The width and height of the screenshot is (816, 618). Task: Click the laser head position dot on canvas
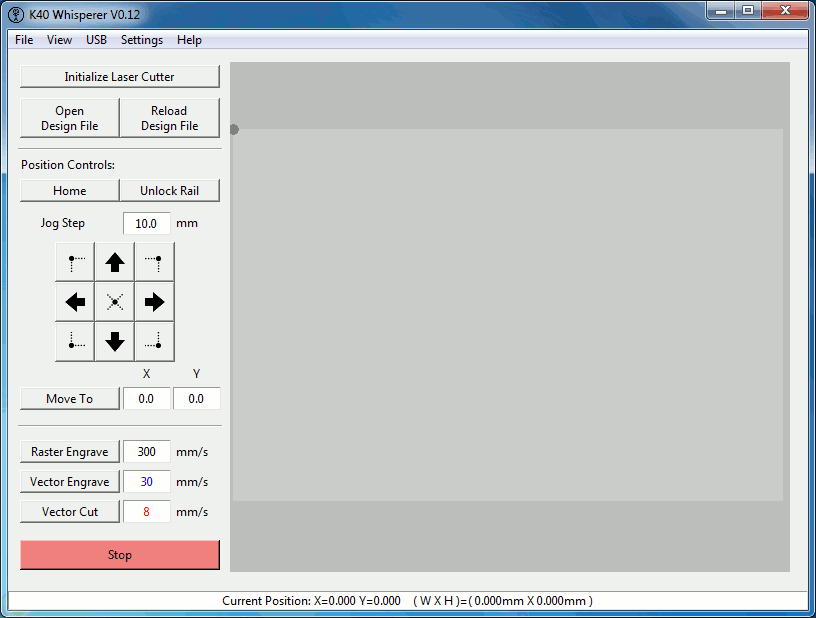tap(234, 129)
